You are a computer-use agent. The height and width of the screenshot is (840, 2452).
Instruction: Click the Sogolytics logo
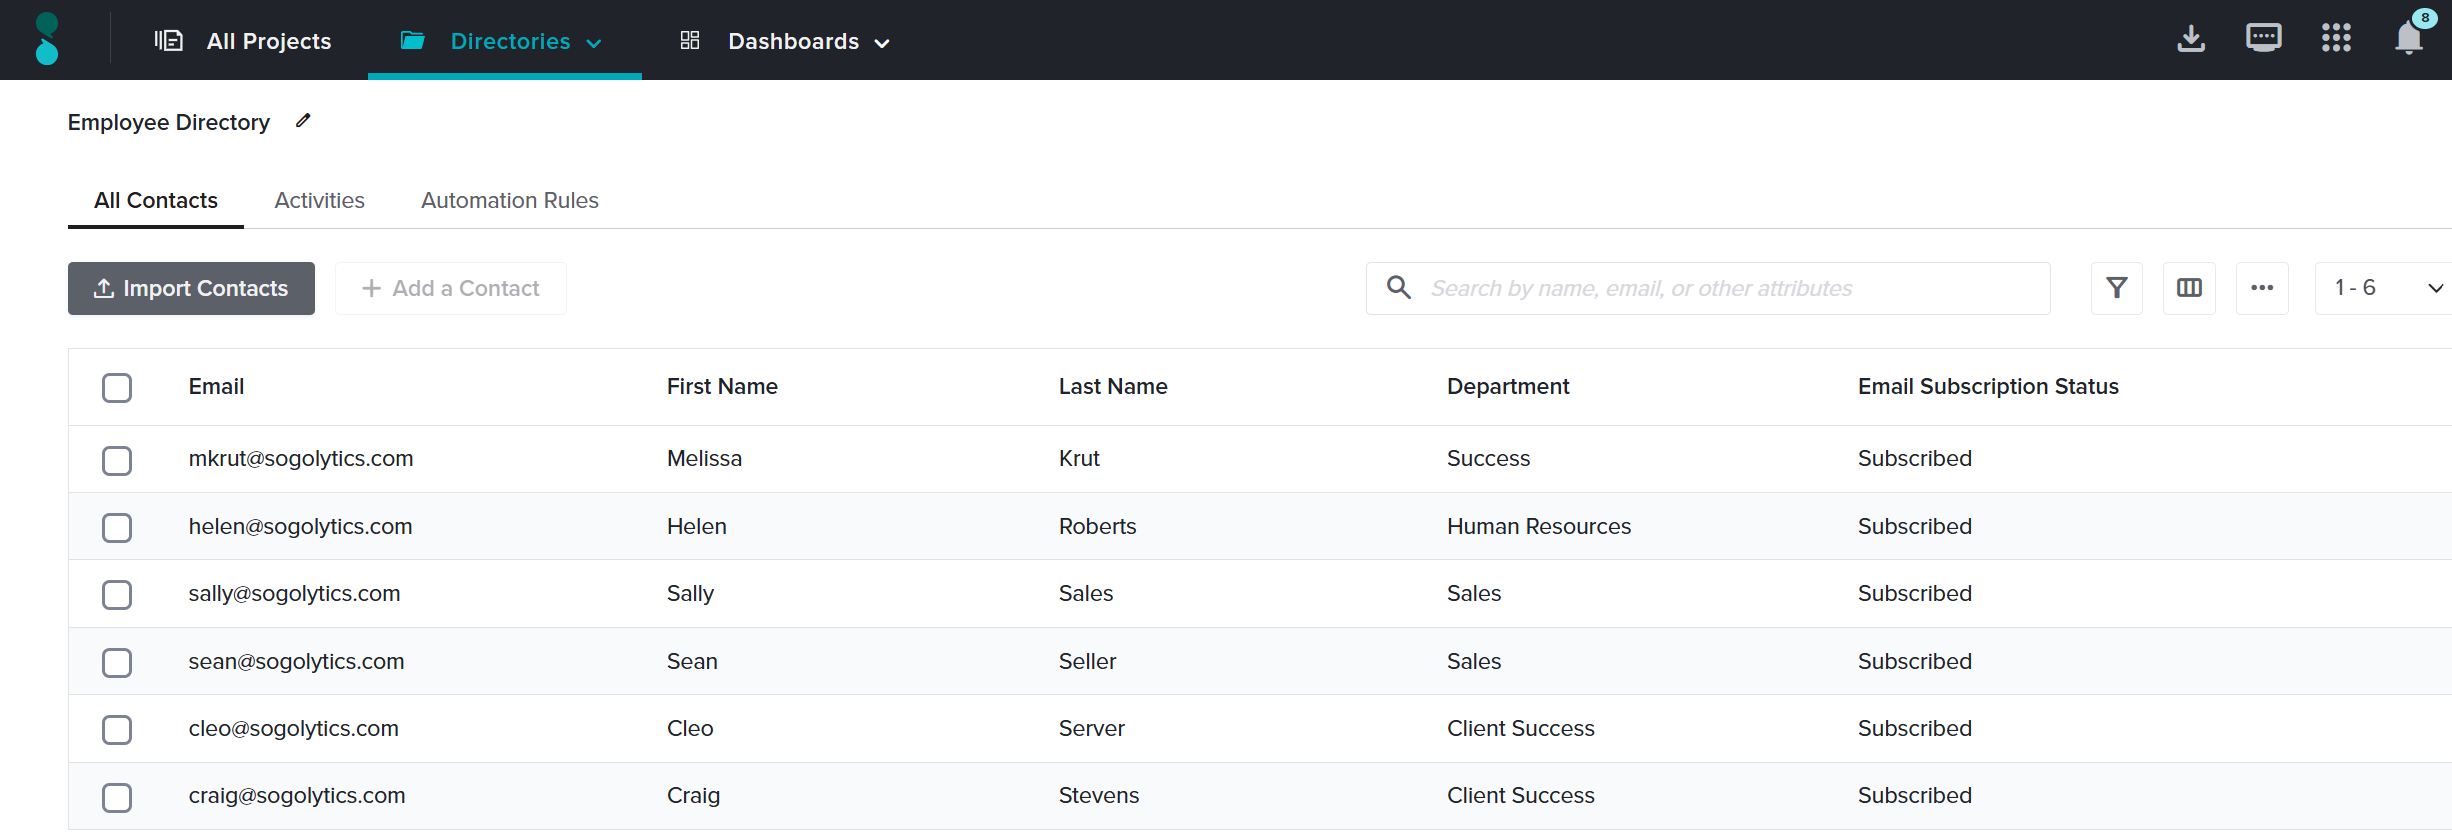(x=47, y=39)
